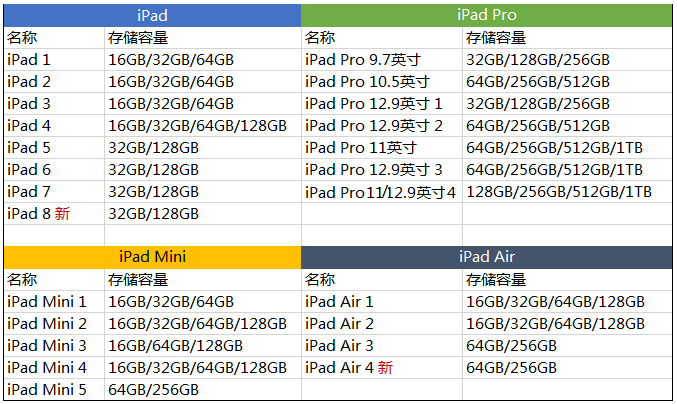
Task: Select iPad Mini 4's 16GB/32GB/64GB/128GB capacity cell
Action: (203, 368)
